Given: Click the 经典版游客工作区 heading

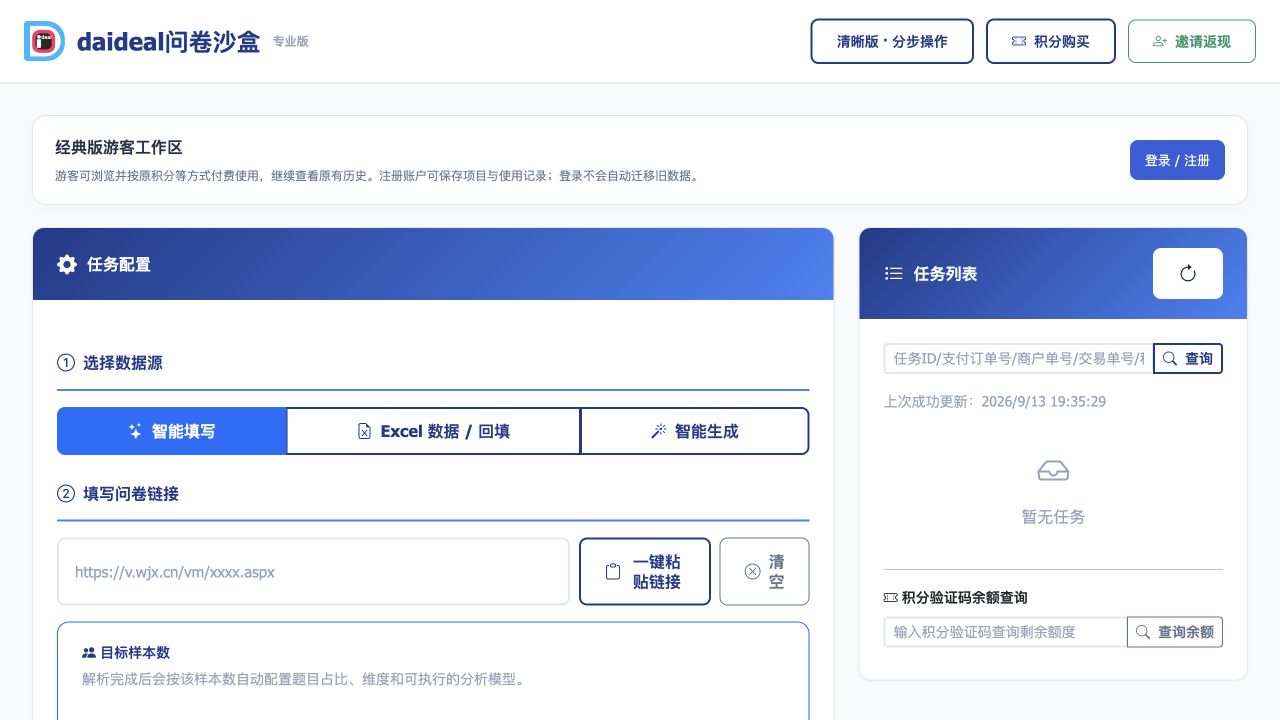Looking at the screenshot, I should (119, 147).
